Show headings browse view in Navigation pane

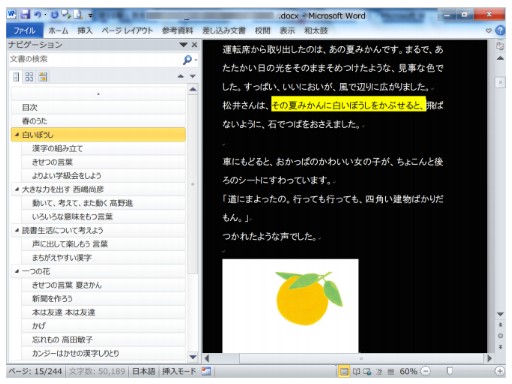point(15,77)
